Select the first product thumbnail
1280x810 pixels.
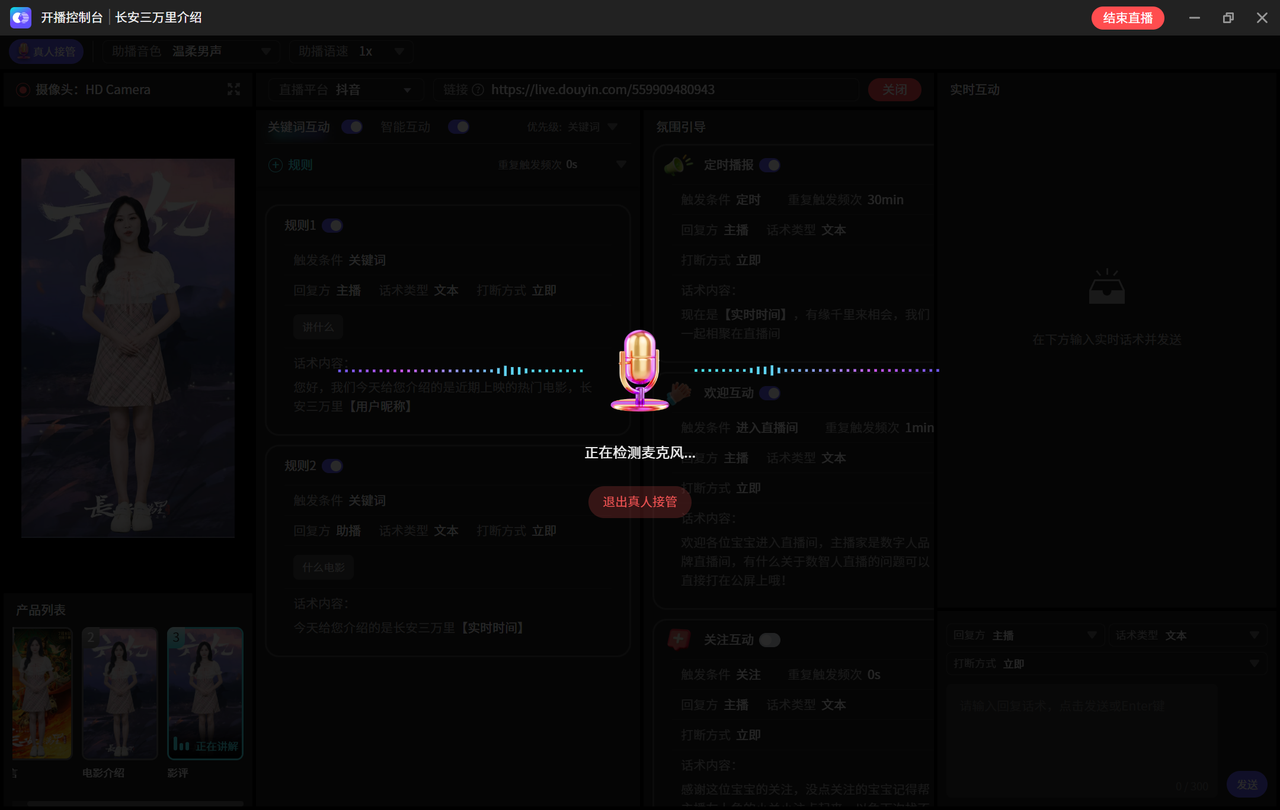[x=42, y=693]
